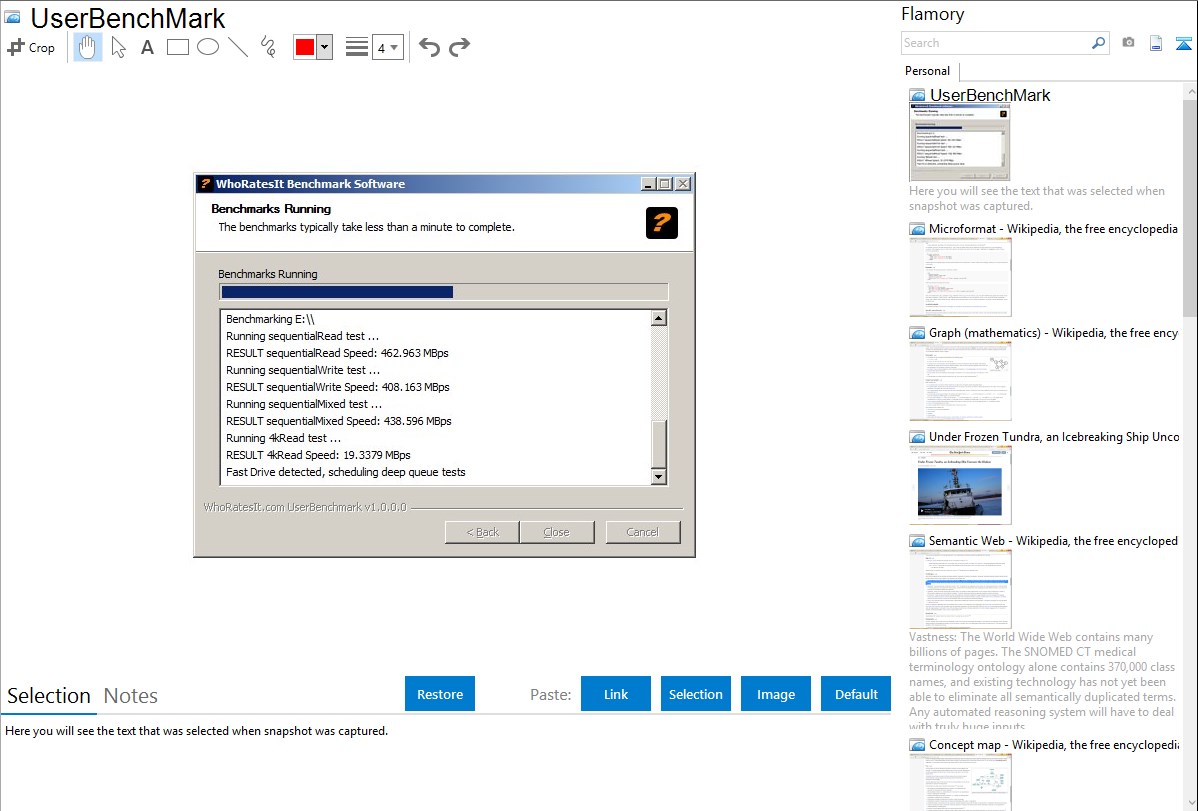Open the Semantic Web snapshot thumbnail
The height and width of the screenshot is (811, 1198).
pos(960,589)
